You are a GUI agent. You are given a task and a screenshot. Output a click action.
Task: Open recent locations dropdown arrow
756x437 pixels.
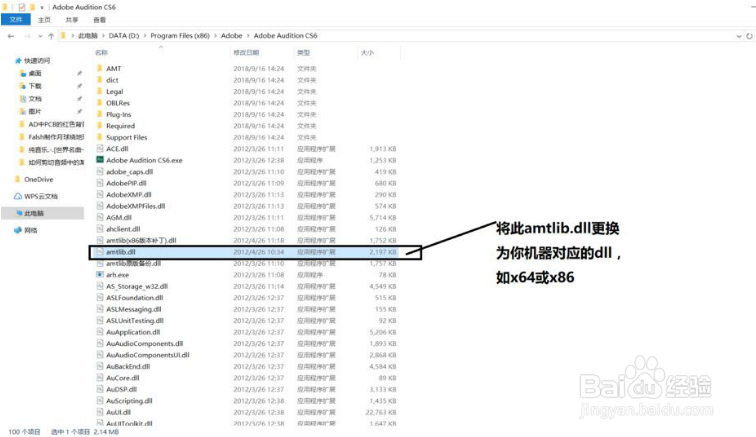click(x=40, y=36)
